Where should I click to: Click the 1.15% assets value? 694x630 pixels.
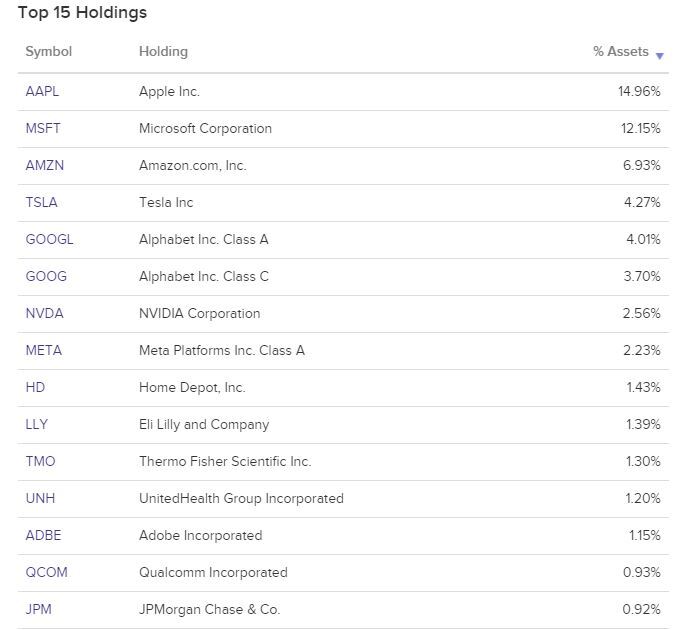coord(644,535)
